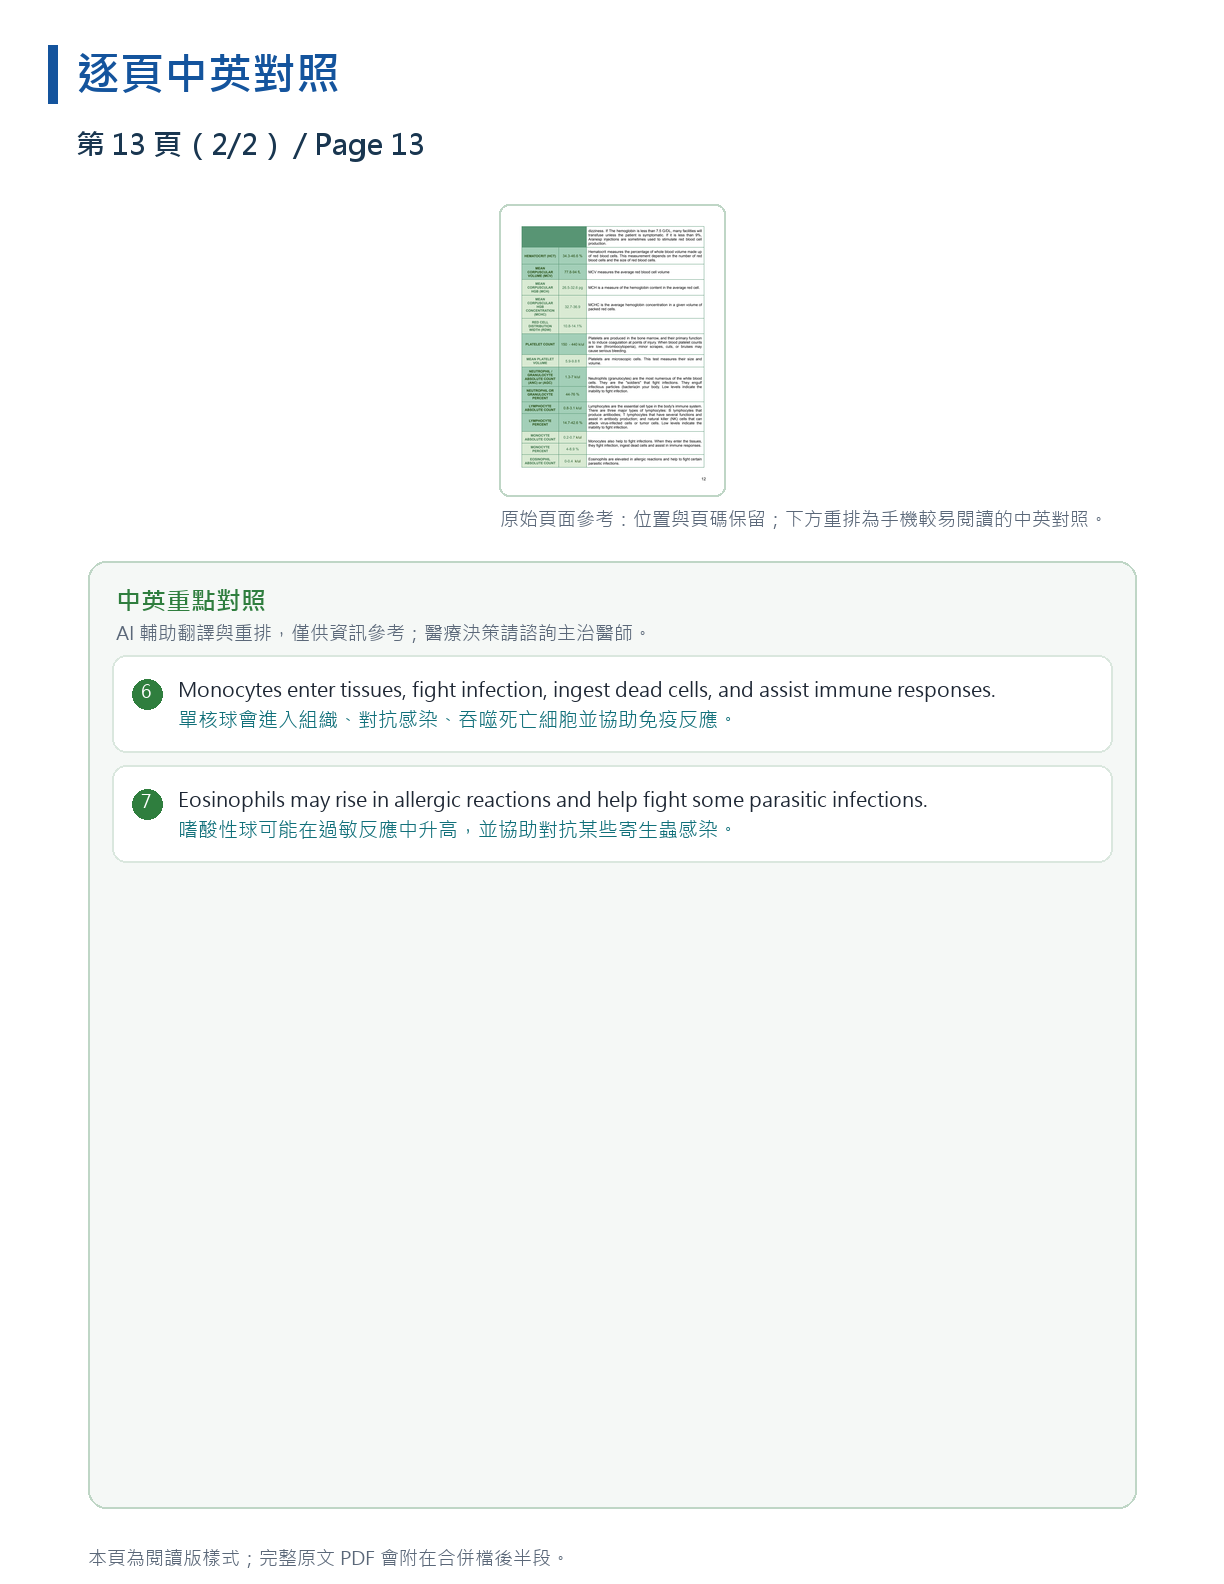Click the number 7 green badge
Image resolution: width=1224 pixels, height=1584 pixels.
pos(147,803)
